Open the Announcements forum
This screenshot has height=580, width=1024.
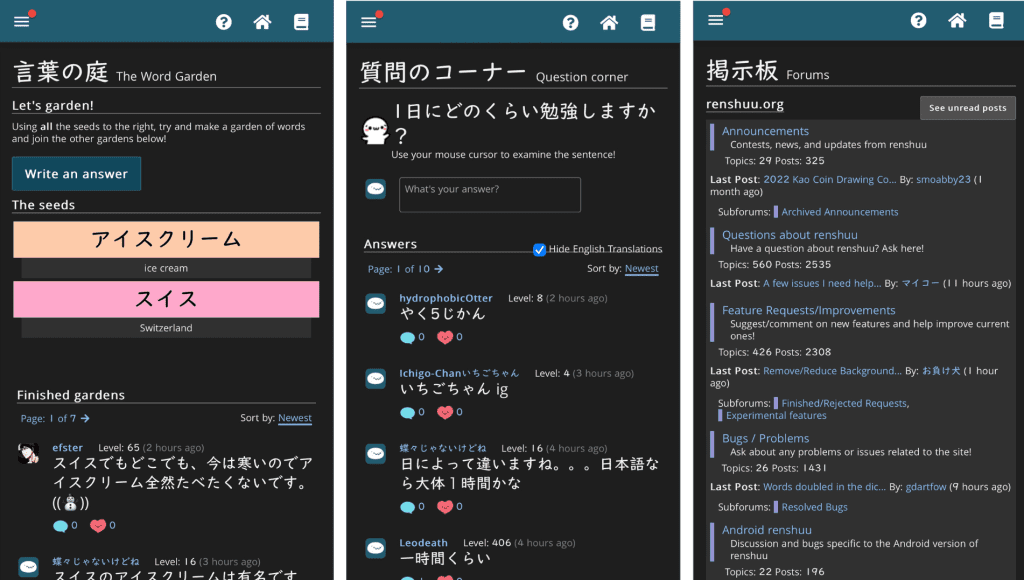765,130
